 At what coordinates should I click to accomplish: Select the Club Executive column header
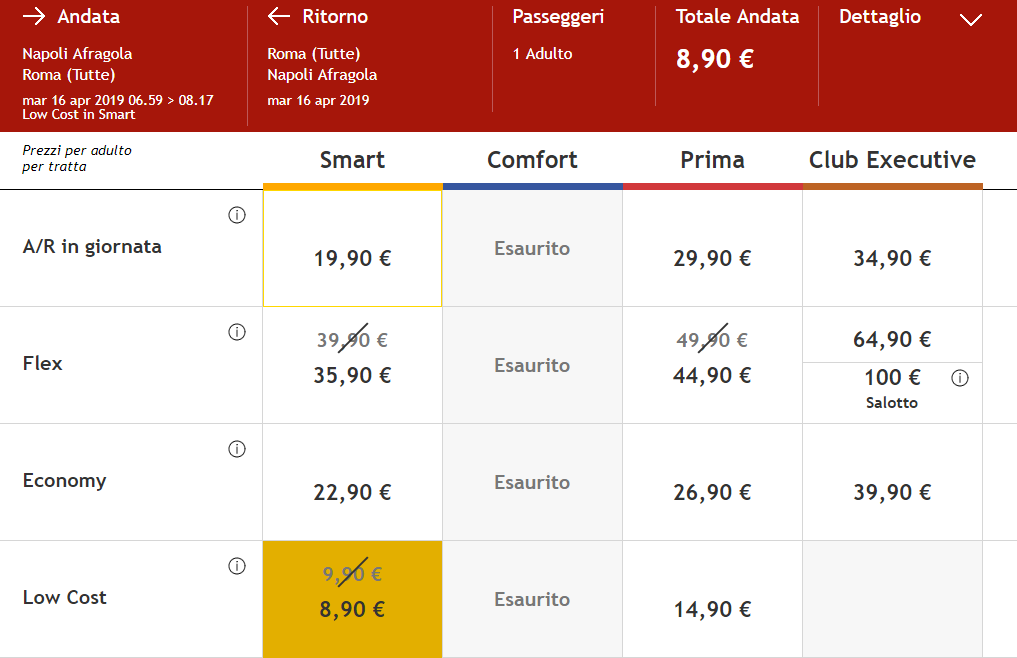[x=892, y=160]
